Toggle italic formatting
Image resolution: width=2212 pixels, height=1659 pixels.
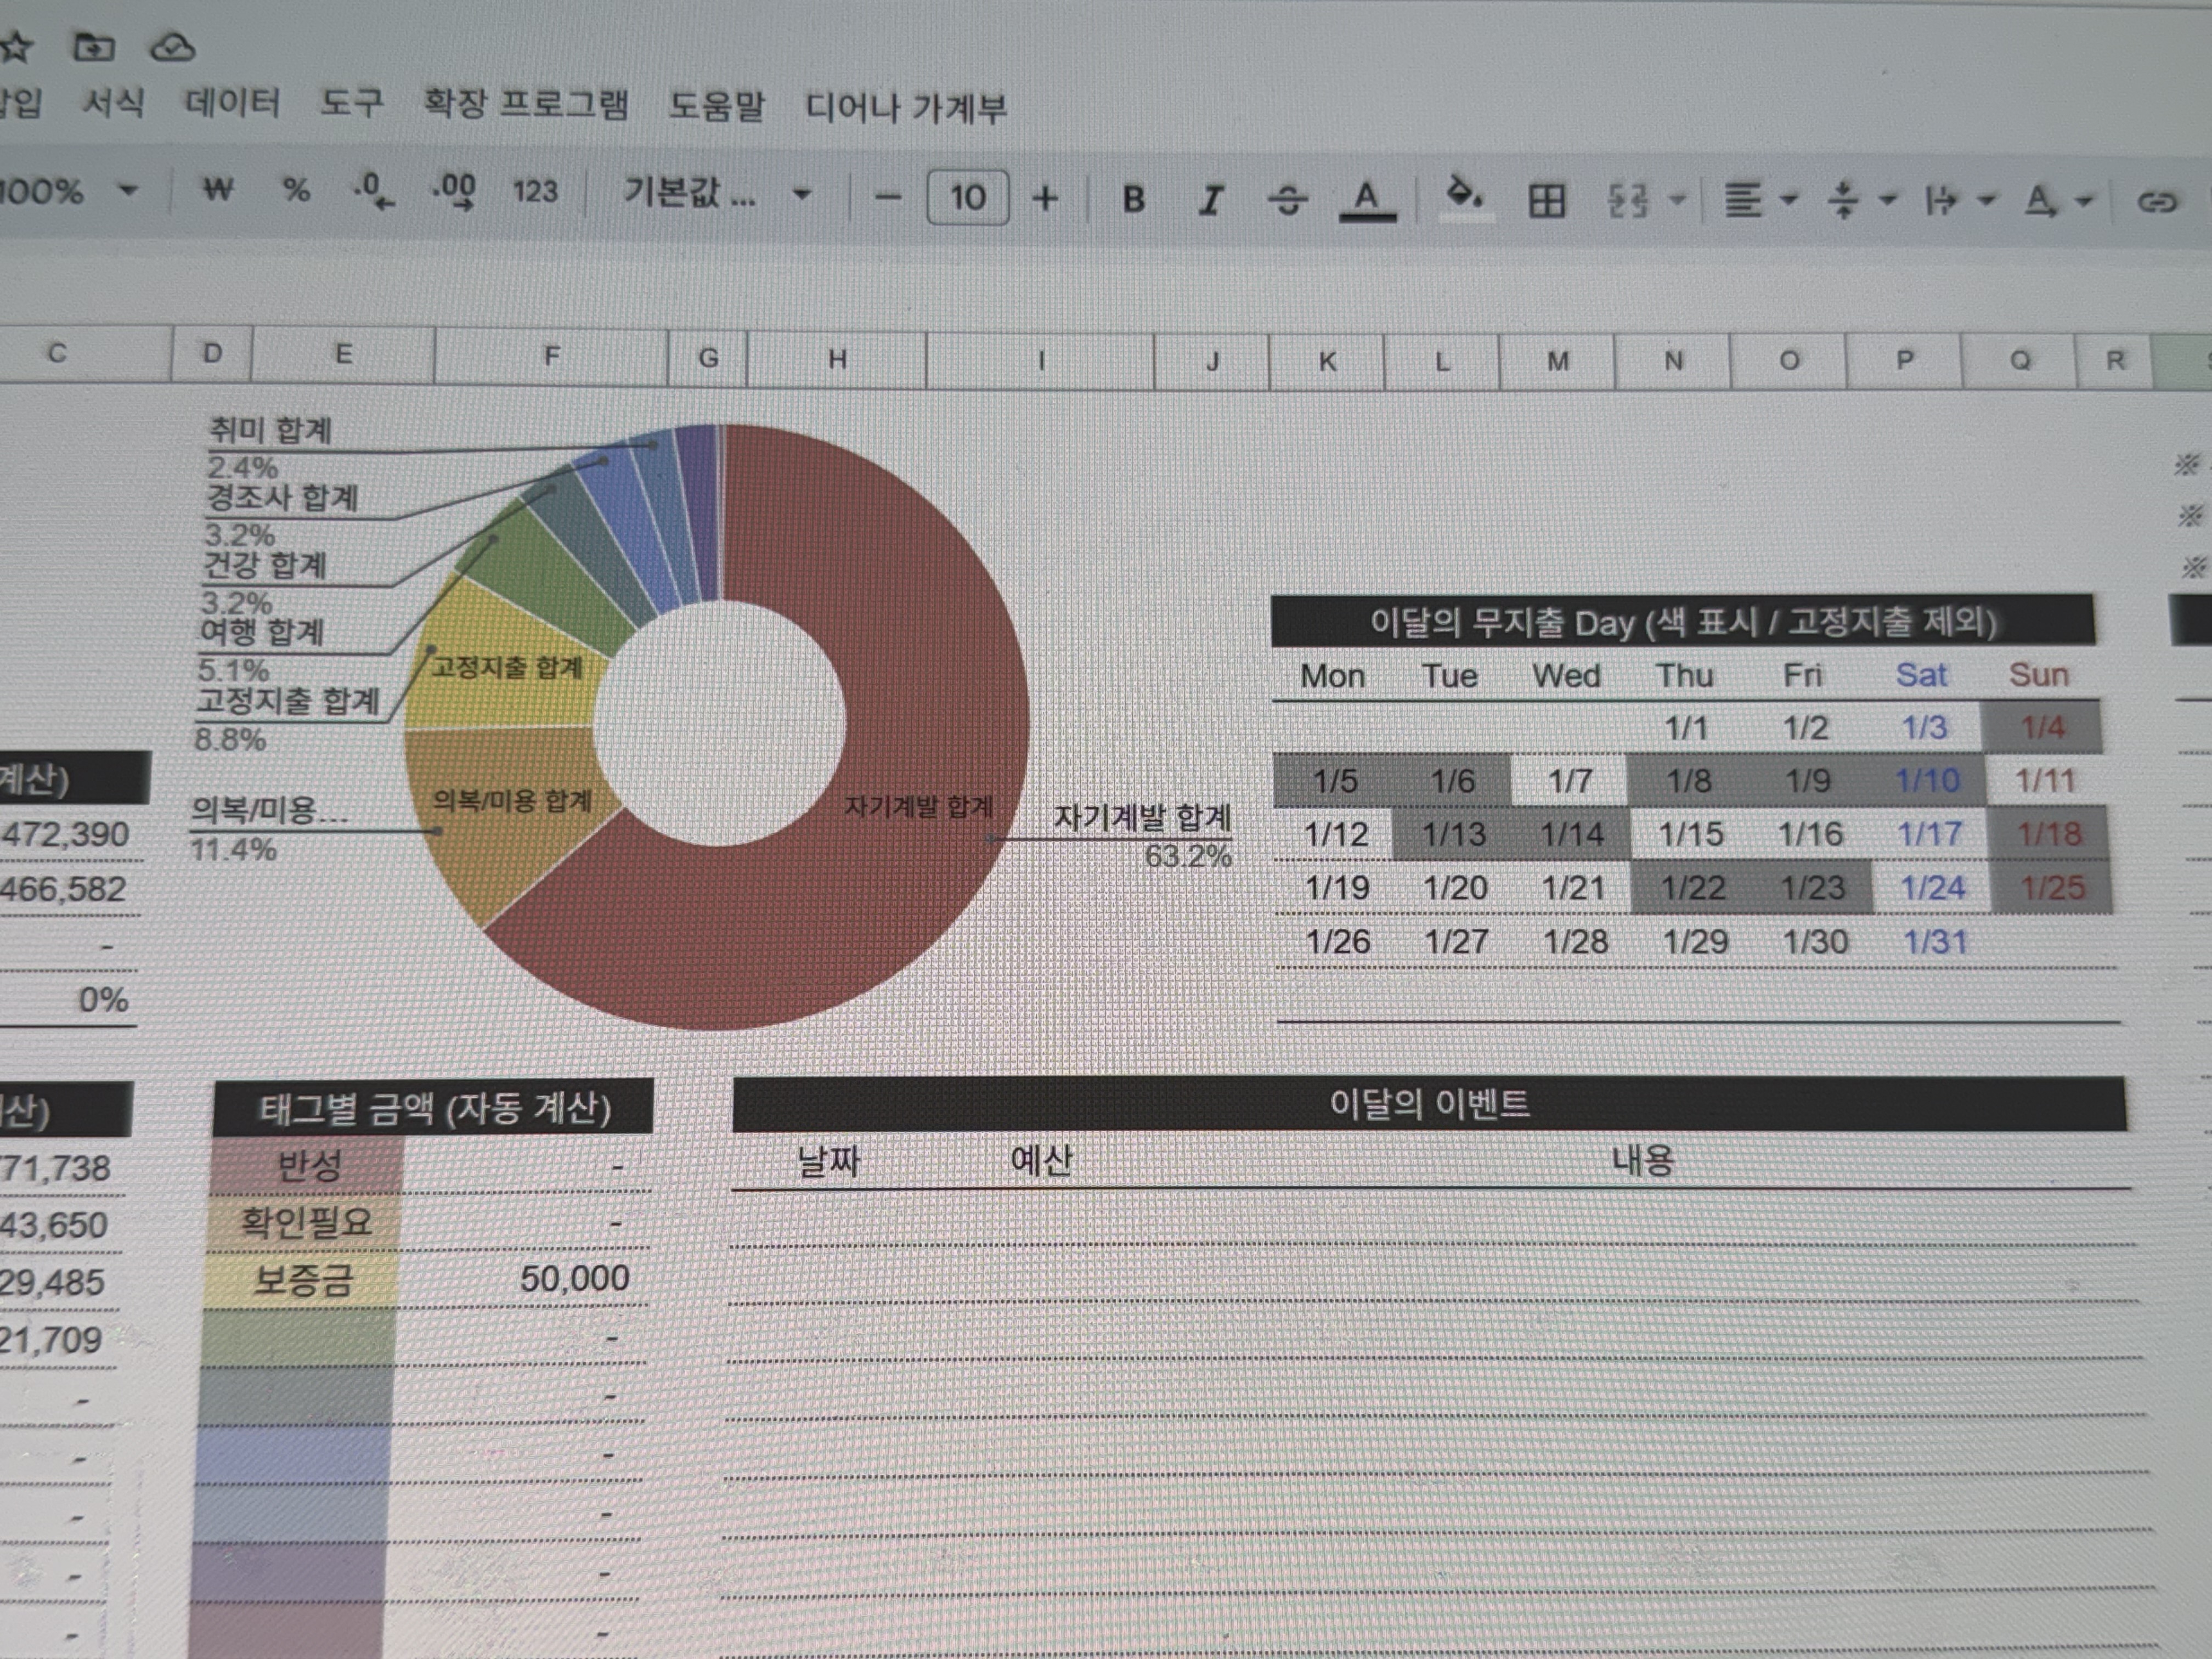point(1211,200)
